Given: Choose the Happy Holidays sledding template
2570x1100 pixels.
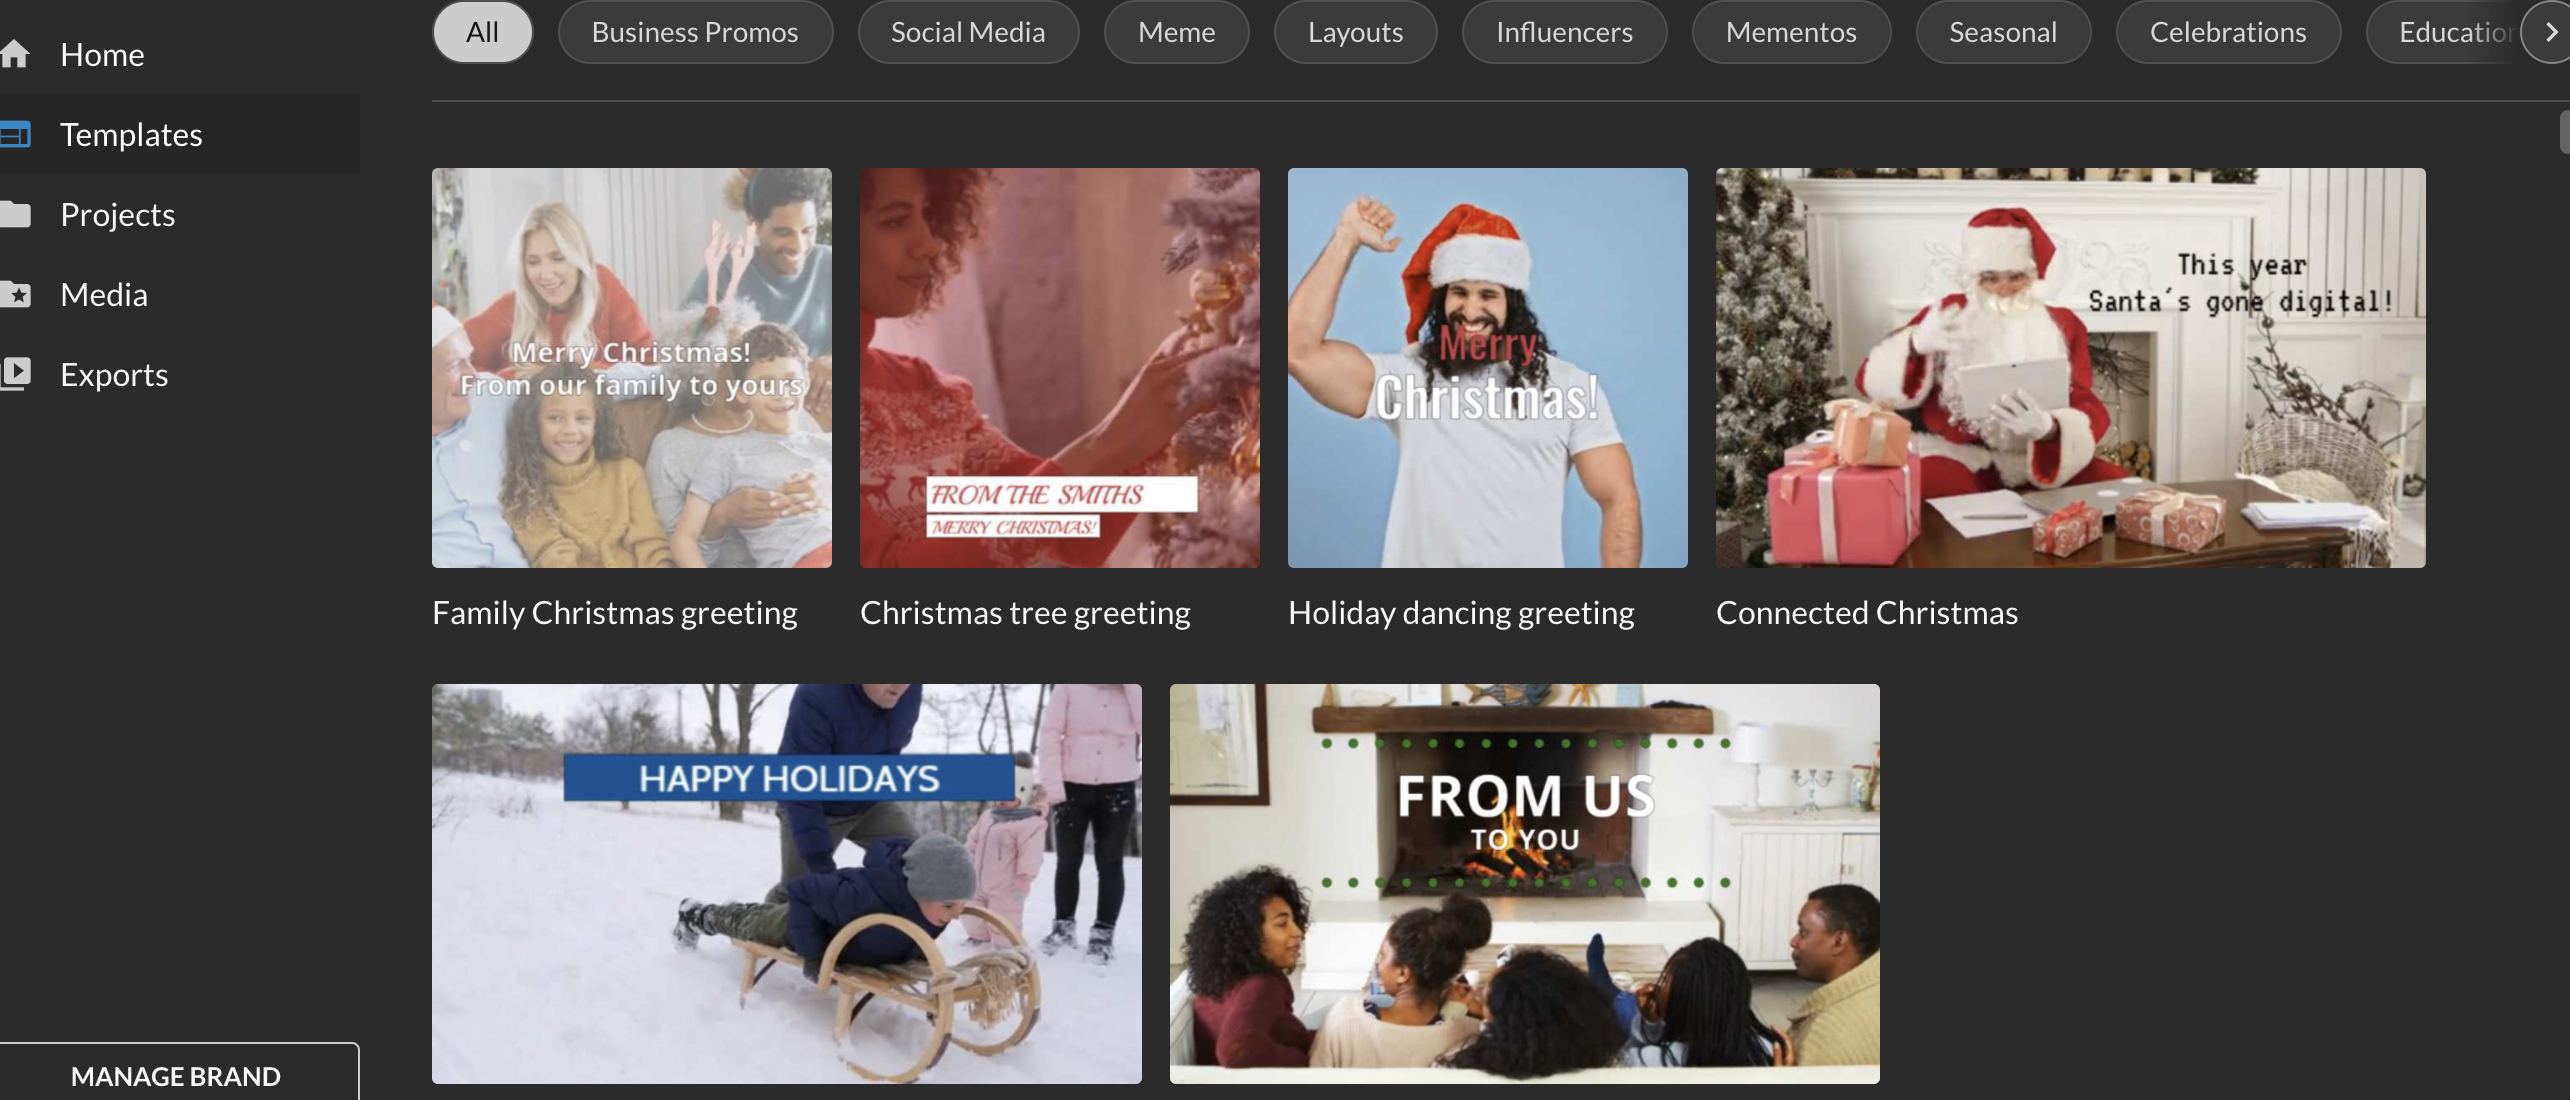Looking at the screenshot, I should click(x=786, y=884).
